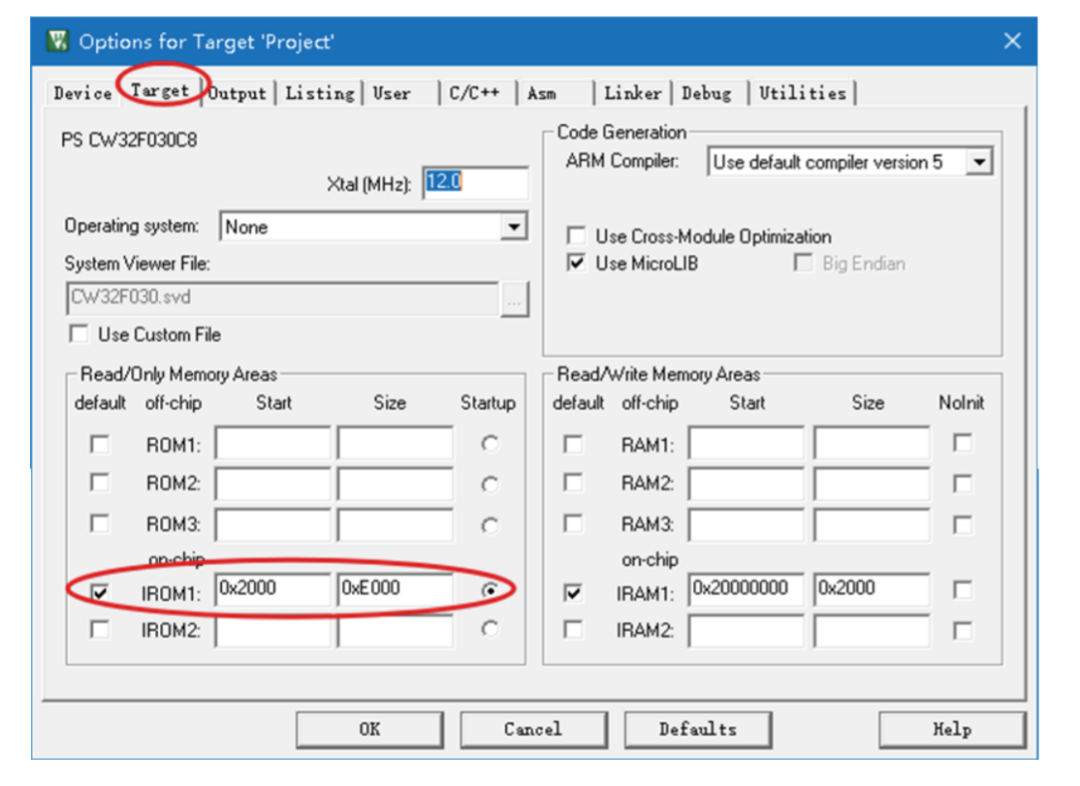The image size is (1080, 786).
Task: Select the ROM3 Startup radio button
Action: [490, 526]
